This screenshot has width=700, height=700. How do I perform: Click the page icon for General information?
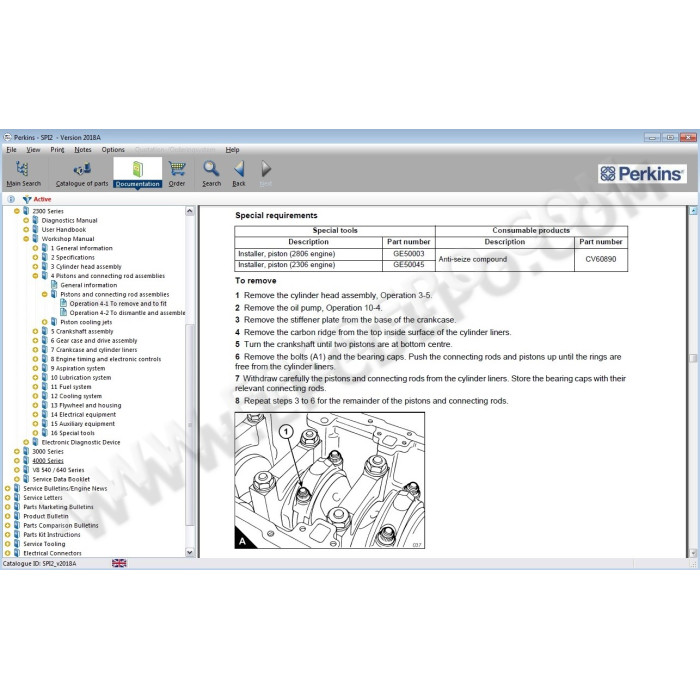[x=54, y=285]
